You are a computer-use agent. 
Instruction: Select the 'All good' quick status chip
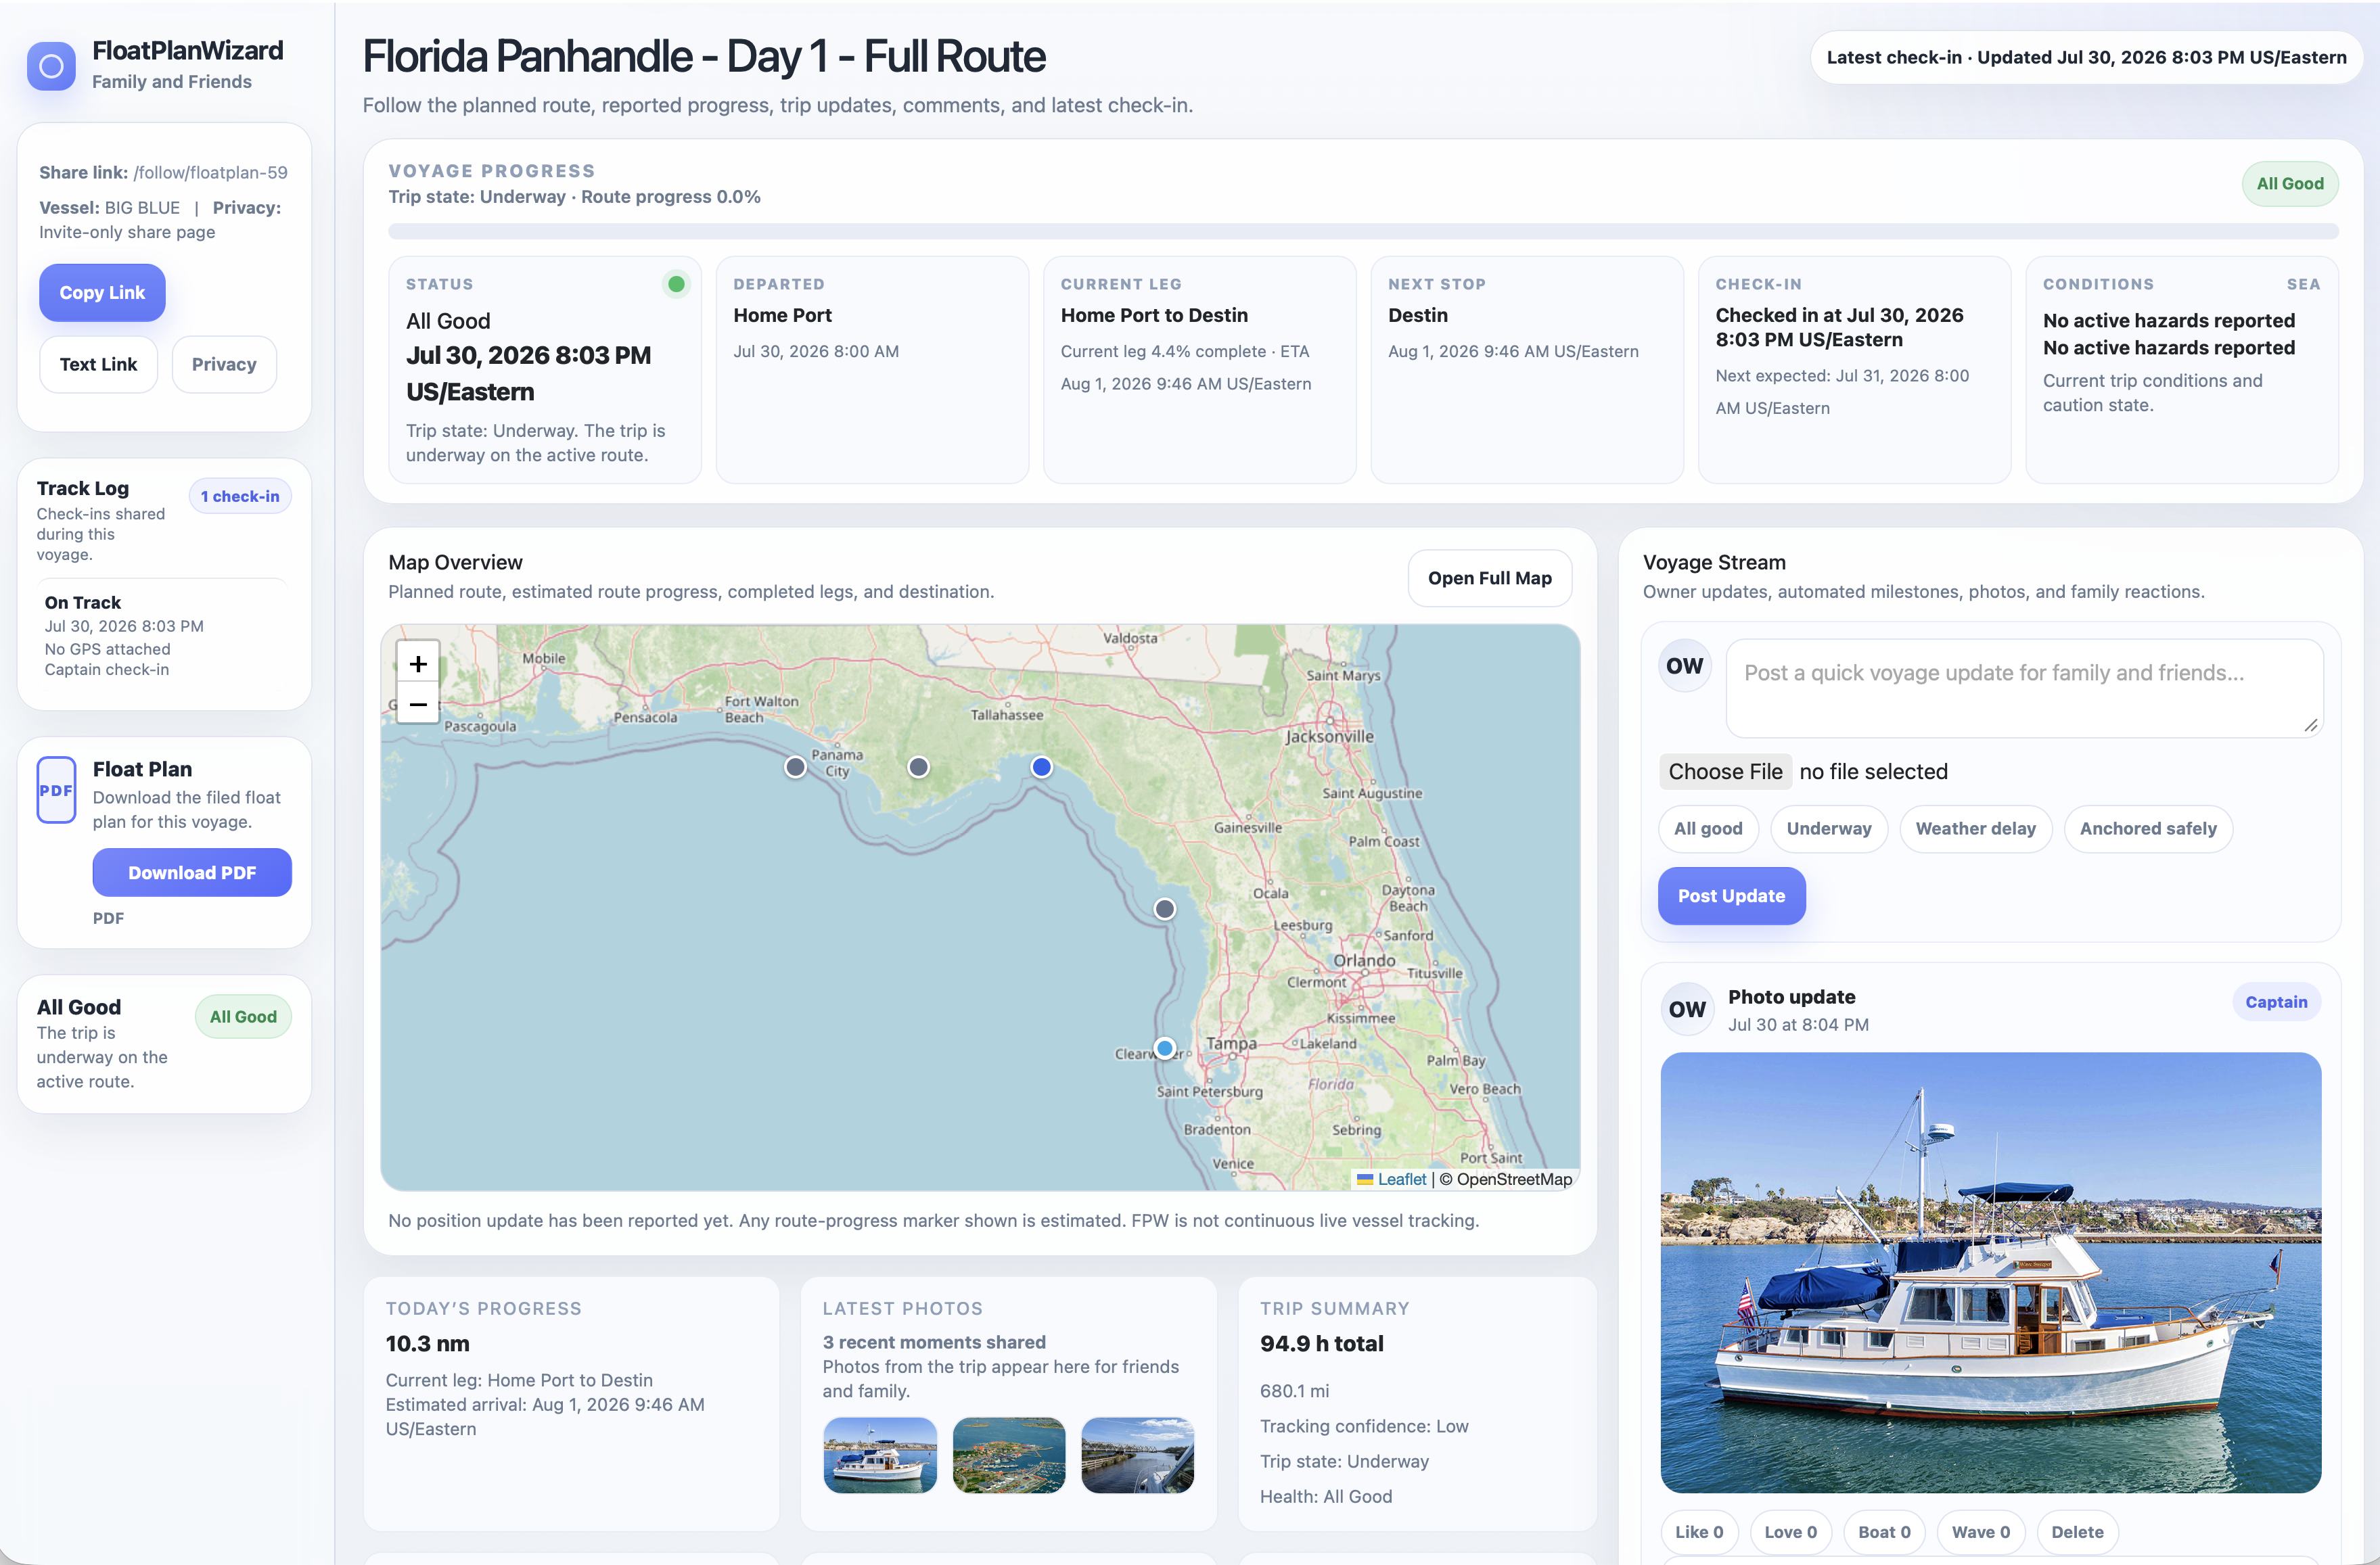(x=1708, y=829)
